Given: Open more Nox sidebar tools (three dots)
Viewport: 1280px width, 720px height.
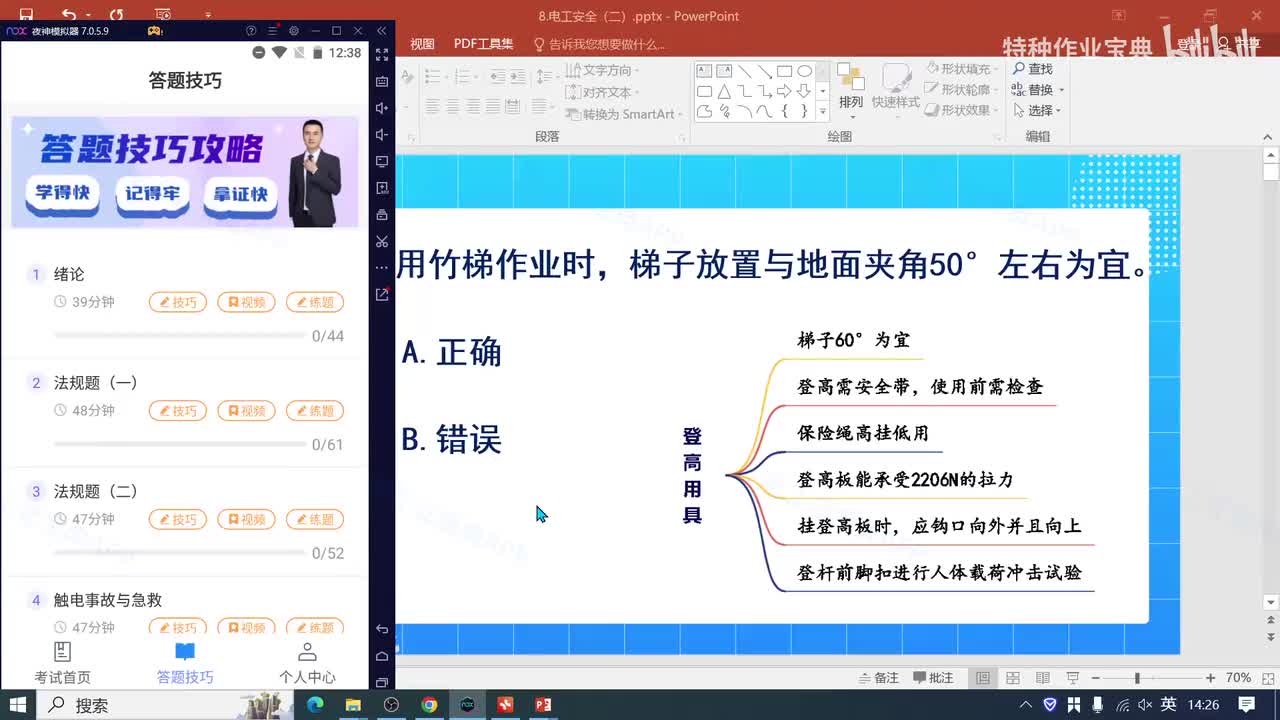Looking at the screenshot, I should pos(382,268).
